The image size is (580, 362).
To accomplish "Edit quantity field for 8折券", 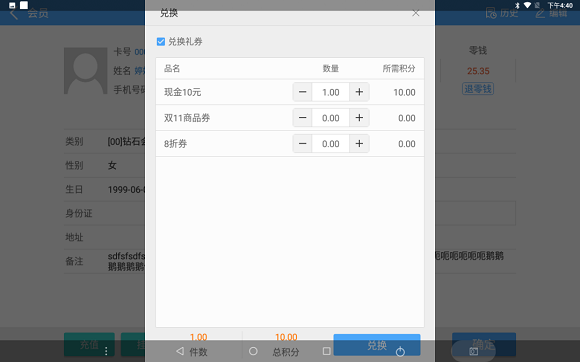I will [x=331, y=143].
